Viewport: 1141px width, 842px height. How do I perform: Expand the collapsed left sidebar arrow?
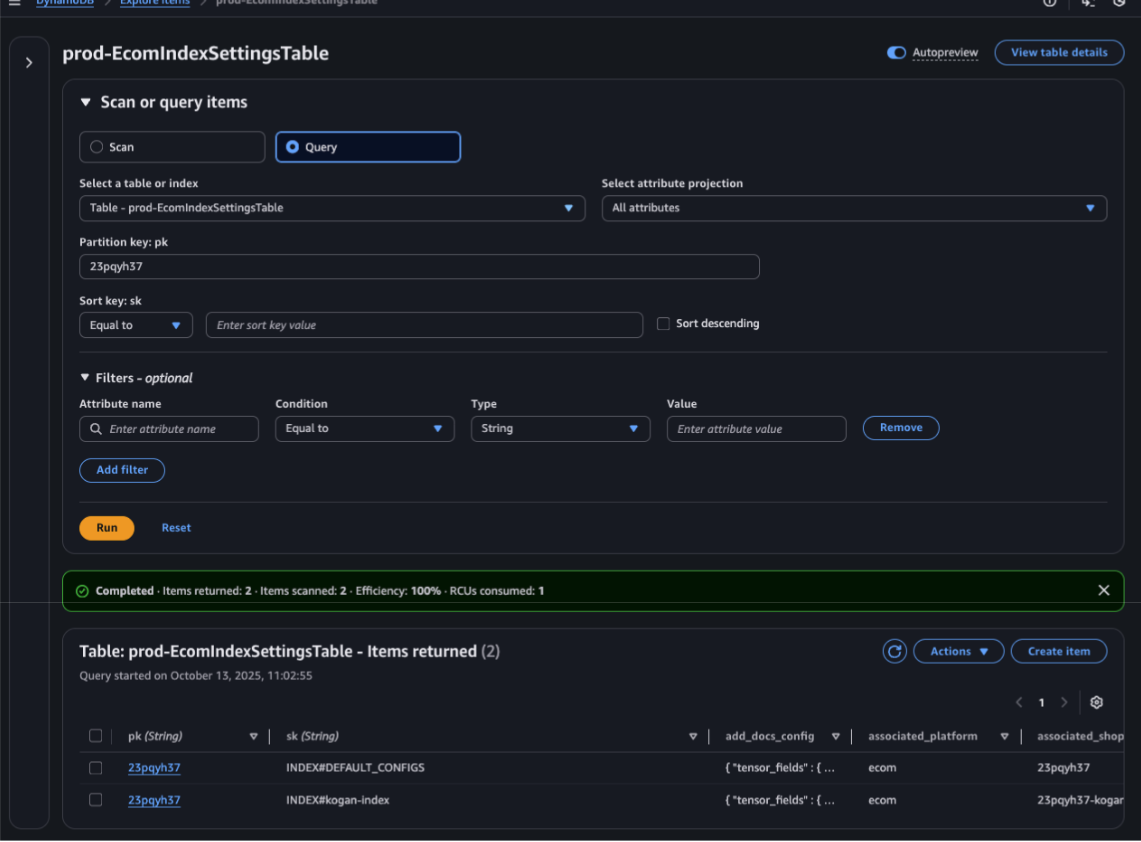coord(29,62)
